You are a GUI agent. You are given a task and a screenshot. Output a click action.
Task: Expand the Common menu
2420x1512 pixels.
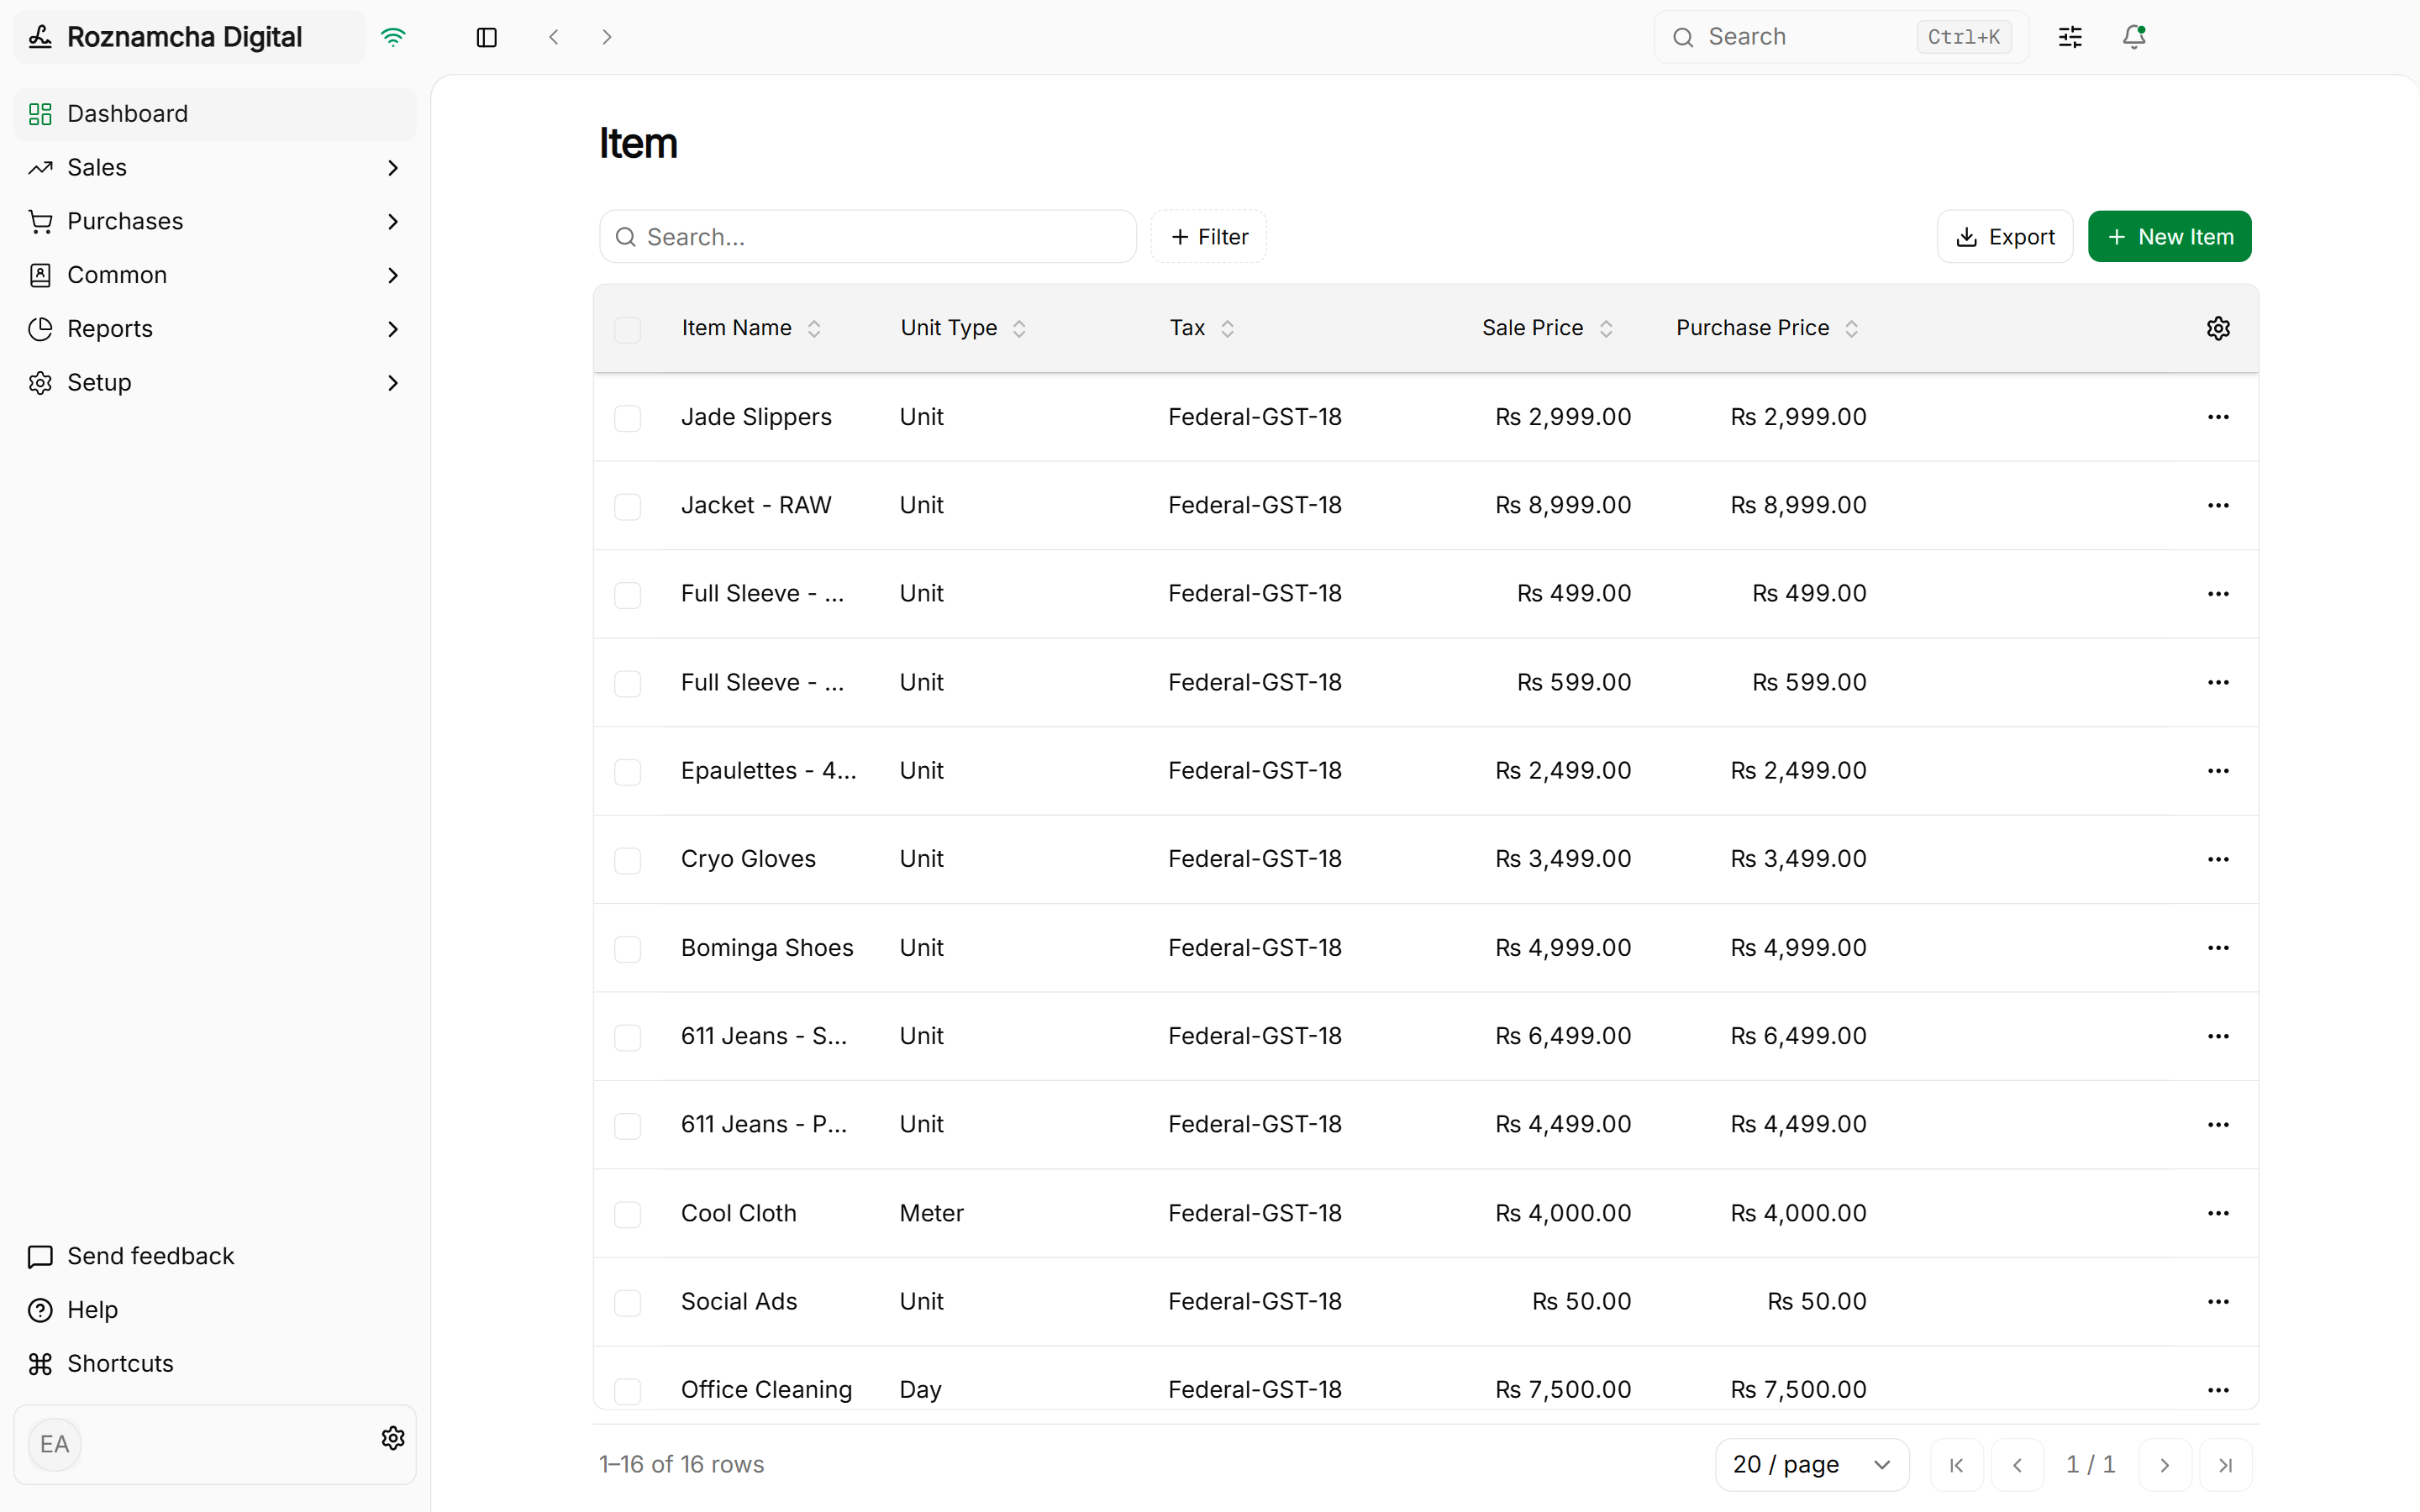click(x=215, y=275)
